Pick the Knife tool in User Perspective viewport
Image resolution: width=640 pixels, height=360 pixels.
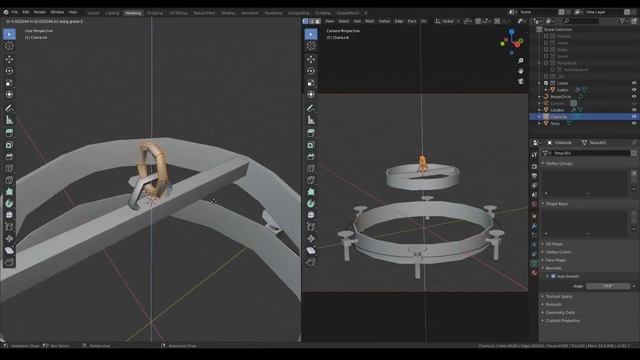(x=9, y=180)
